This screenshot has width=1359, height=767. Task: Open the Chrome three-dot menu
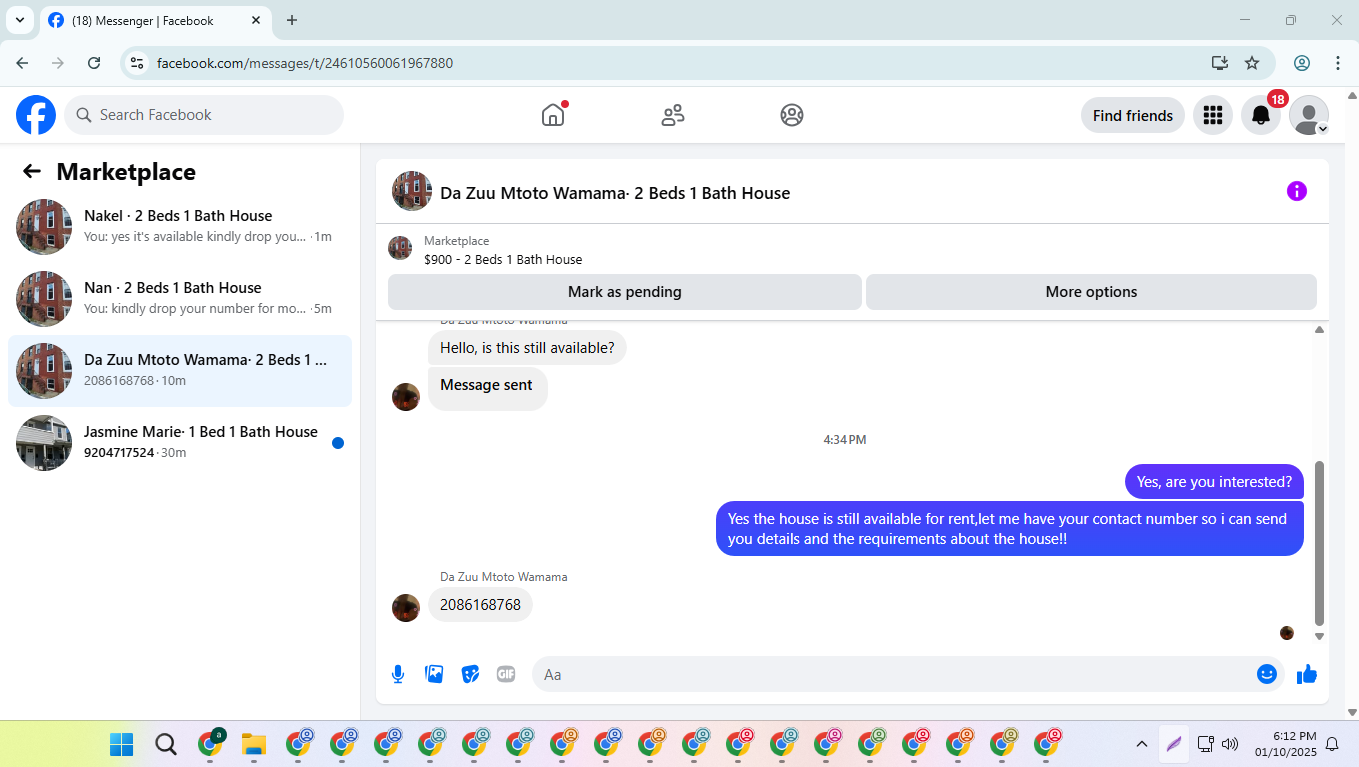(1338, 63)
